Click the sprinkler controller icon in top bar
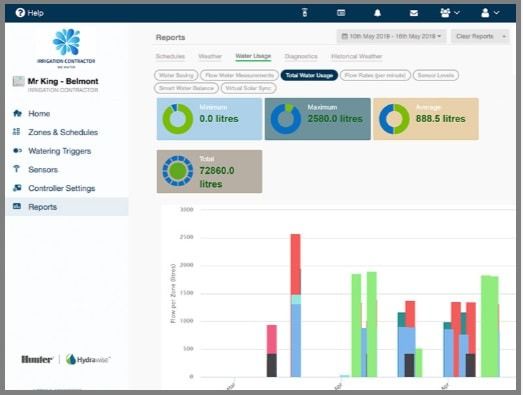The height and width of the screenshot is (395, 523). click(305, 13)
